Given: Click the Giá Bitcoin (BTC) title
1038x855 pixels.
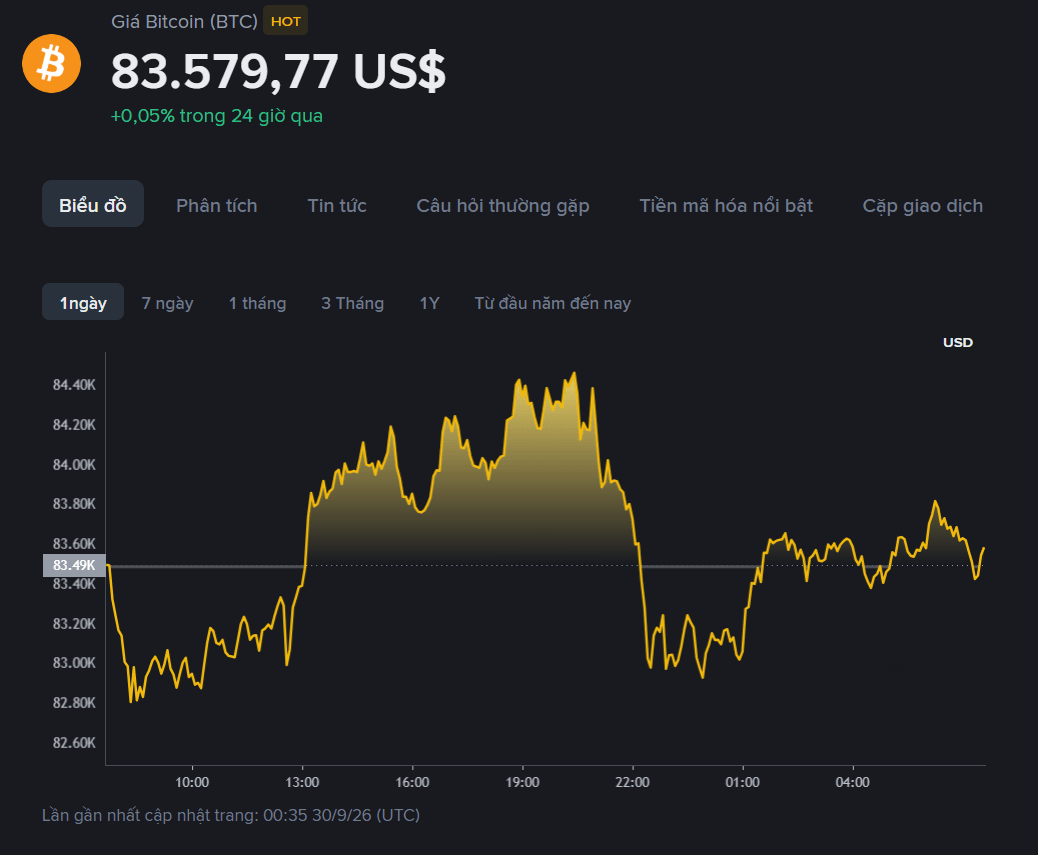Looking at the screenshot, I should [x=184, y=21].
